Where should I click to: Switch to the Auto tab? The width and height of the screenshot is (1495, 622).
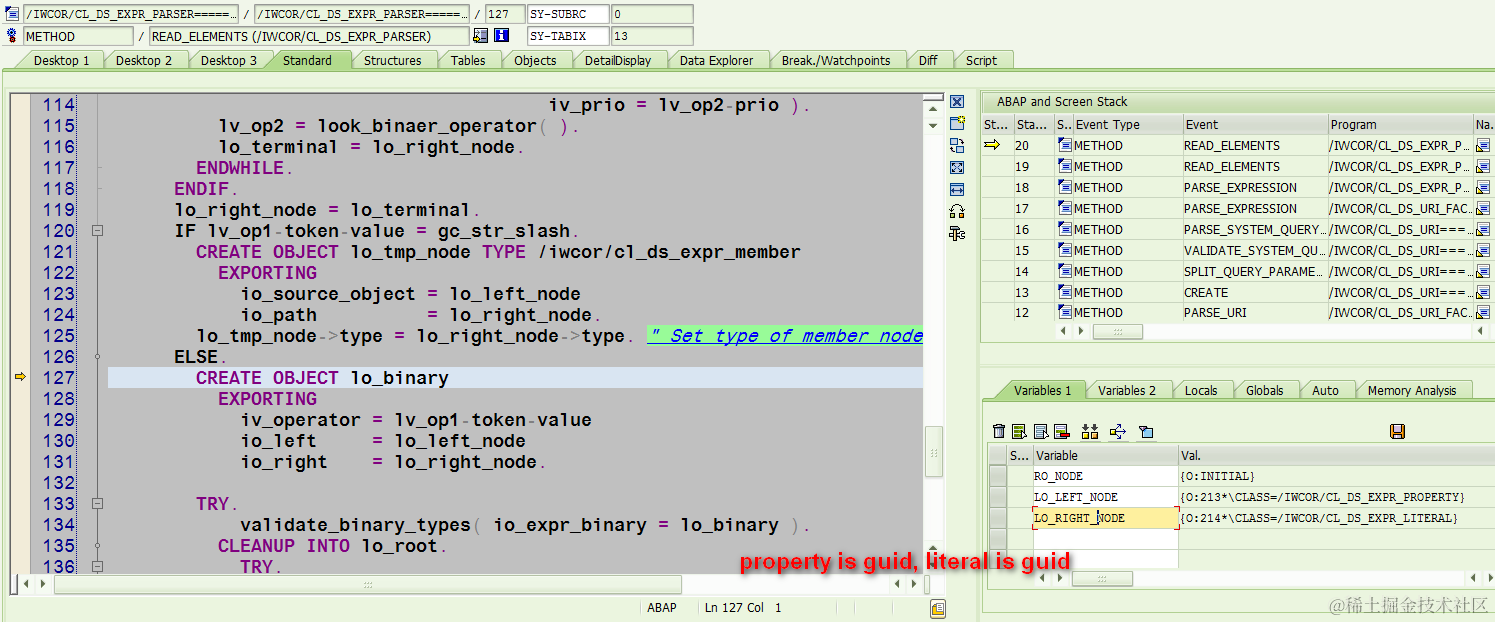1325,390
